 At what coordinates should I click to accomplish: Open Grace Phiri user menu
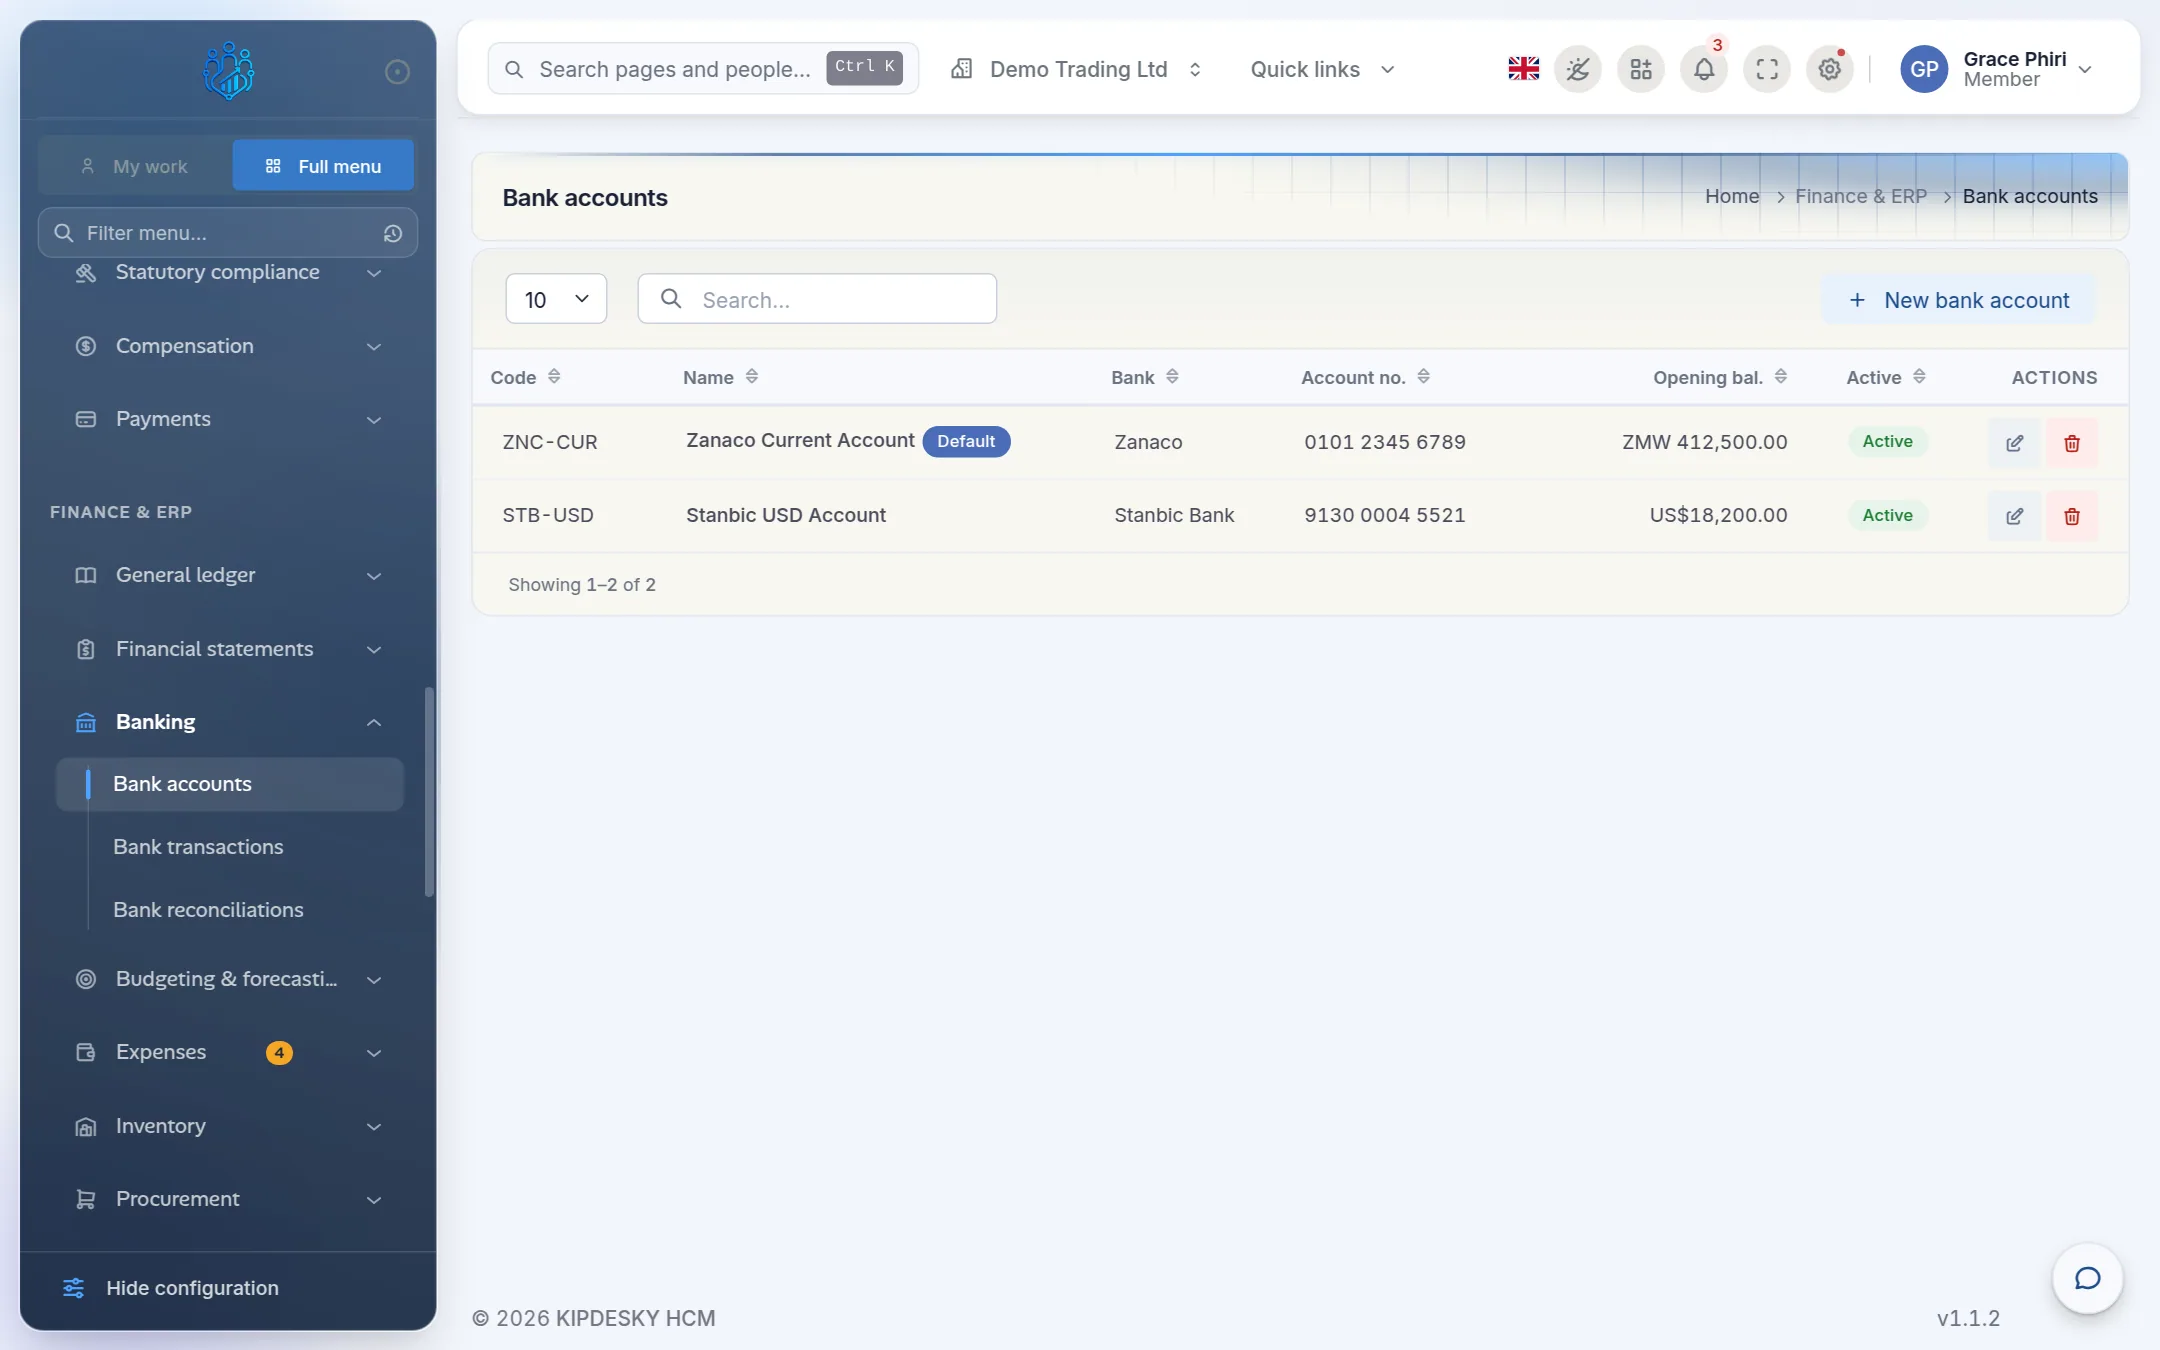point(1996,69)
